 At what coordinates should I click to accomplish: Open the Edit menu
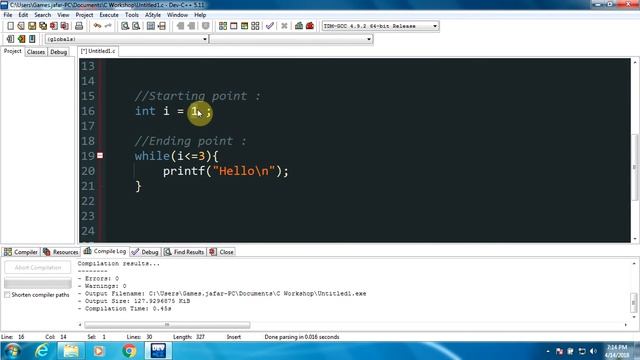click(x=23, y=15)
